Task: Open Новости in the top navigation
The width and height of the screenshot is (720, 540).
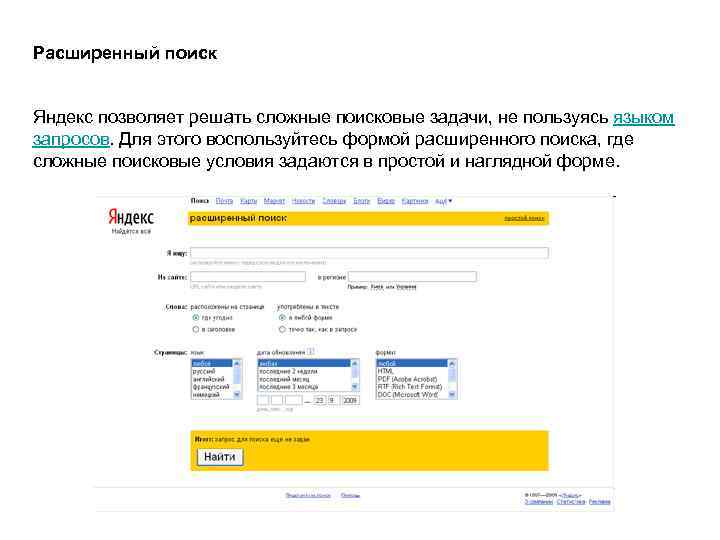Action: [304, 201]
